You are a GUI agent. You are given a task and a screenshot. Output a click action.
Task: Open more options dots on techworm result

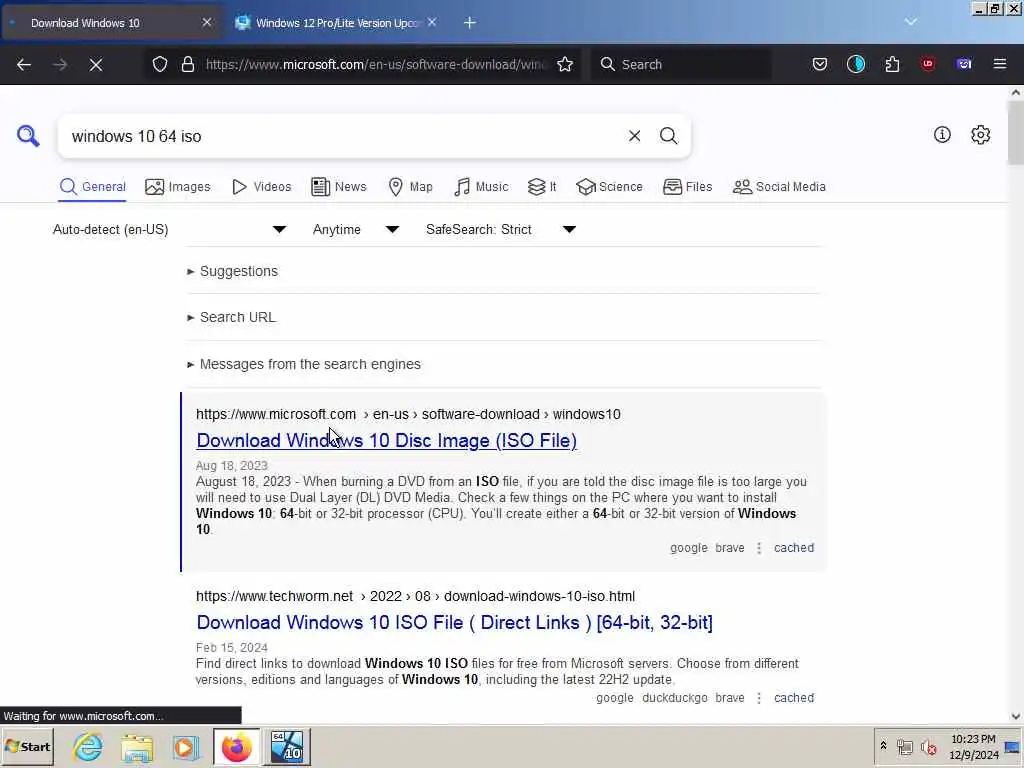pyautogui.click(x=759, y=698)
